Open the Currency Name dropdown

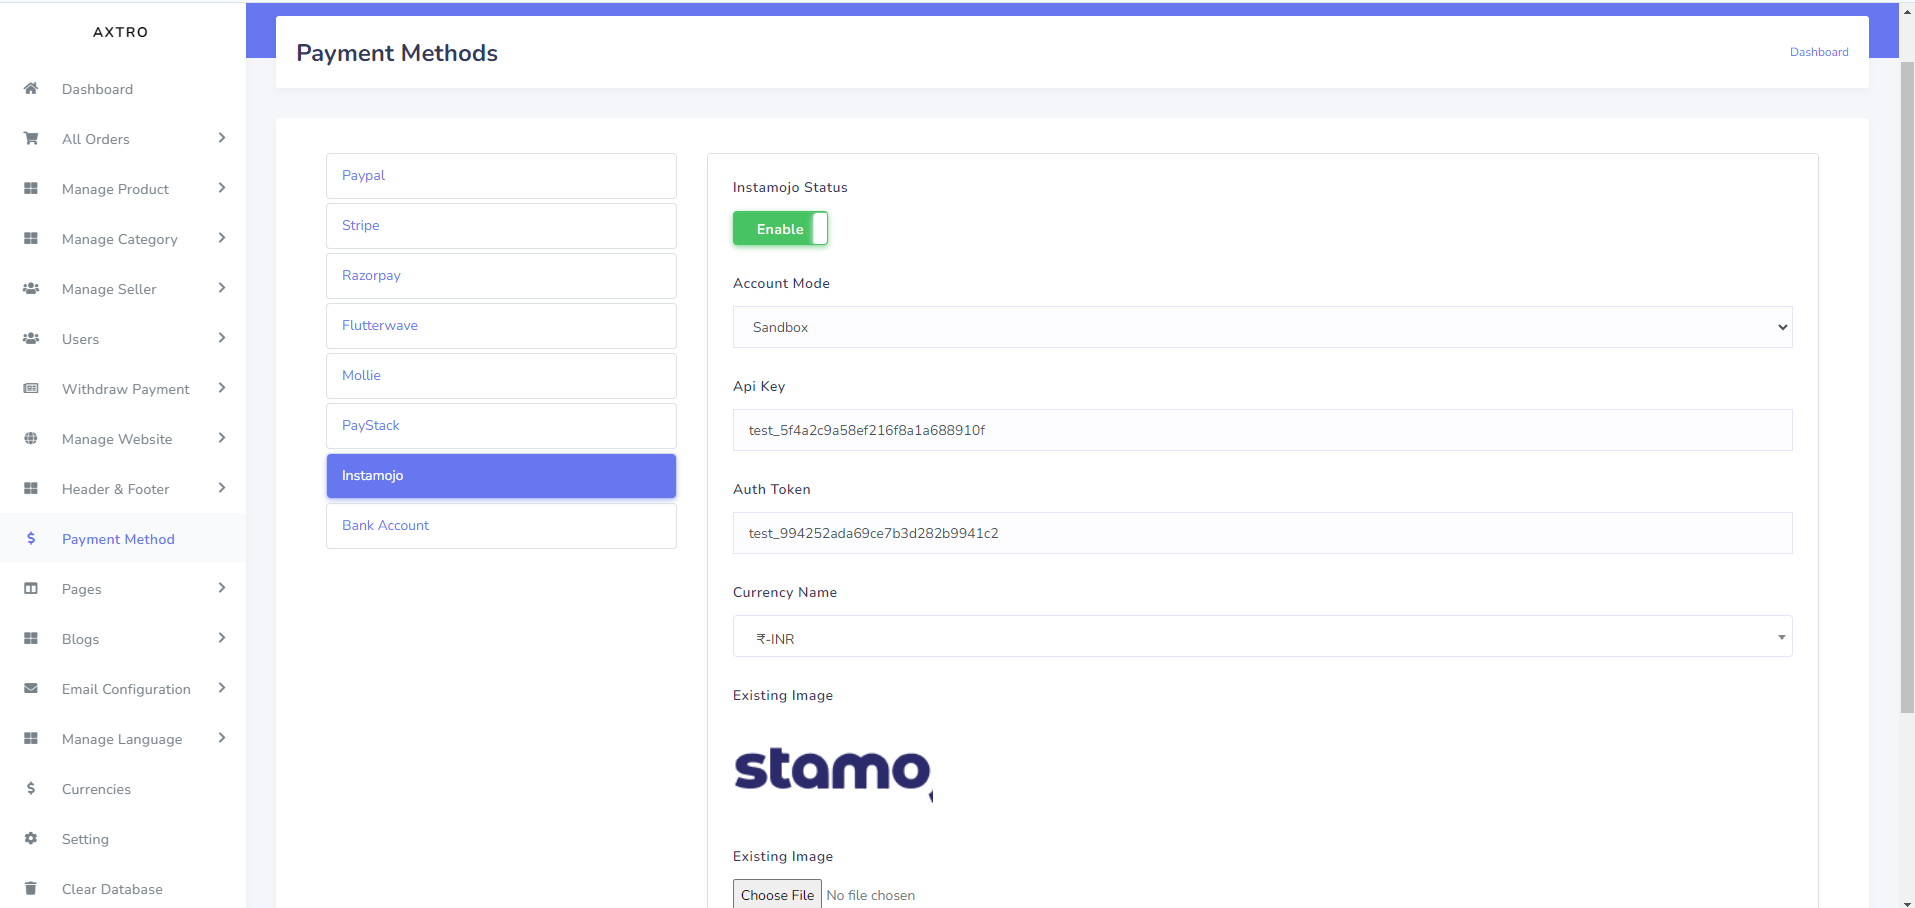(1262, 637)
